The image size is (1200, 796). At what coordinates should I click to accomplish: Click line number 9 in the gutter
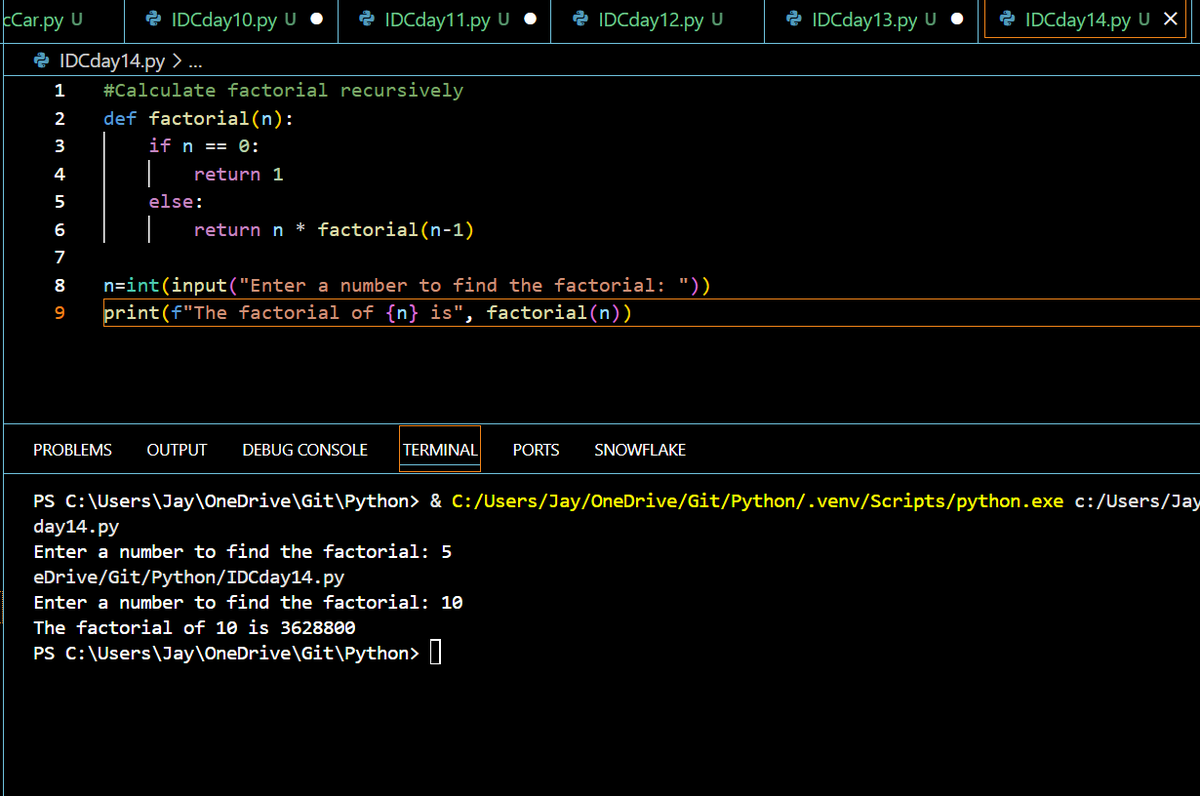59,313
